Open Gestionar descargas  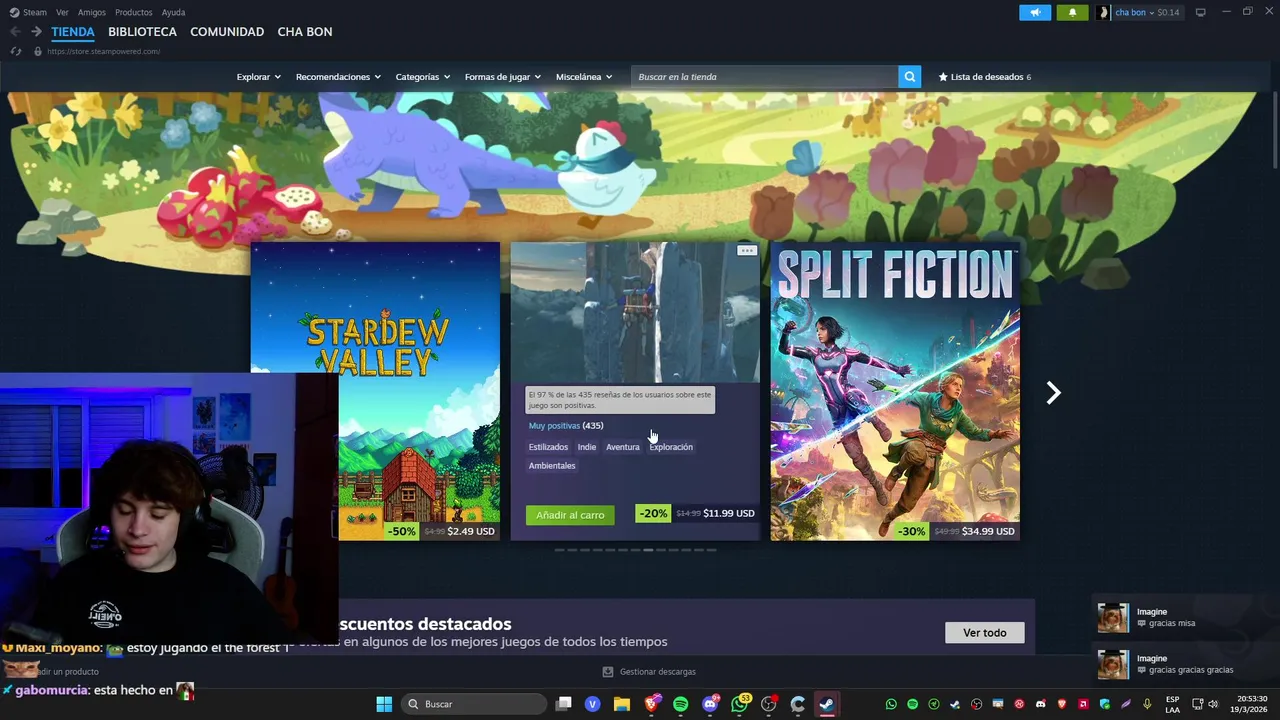[x=649, y=672]
